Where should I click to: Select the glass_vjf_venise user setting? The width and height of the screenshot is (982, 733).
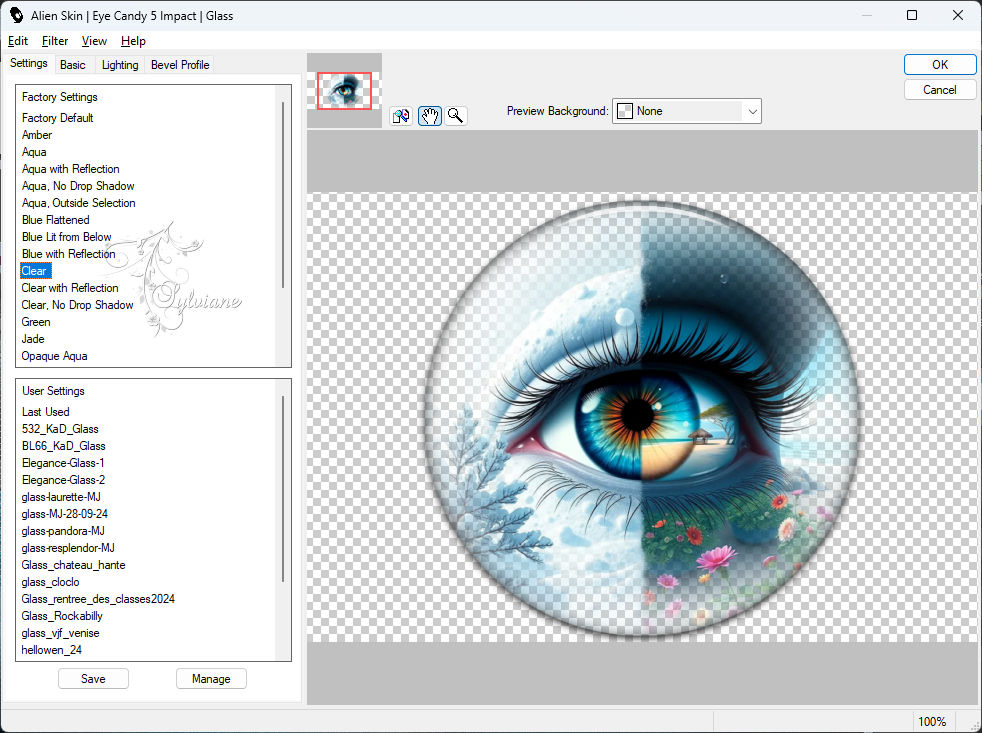coord(60,632)
